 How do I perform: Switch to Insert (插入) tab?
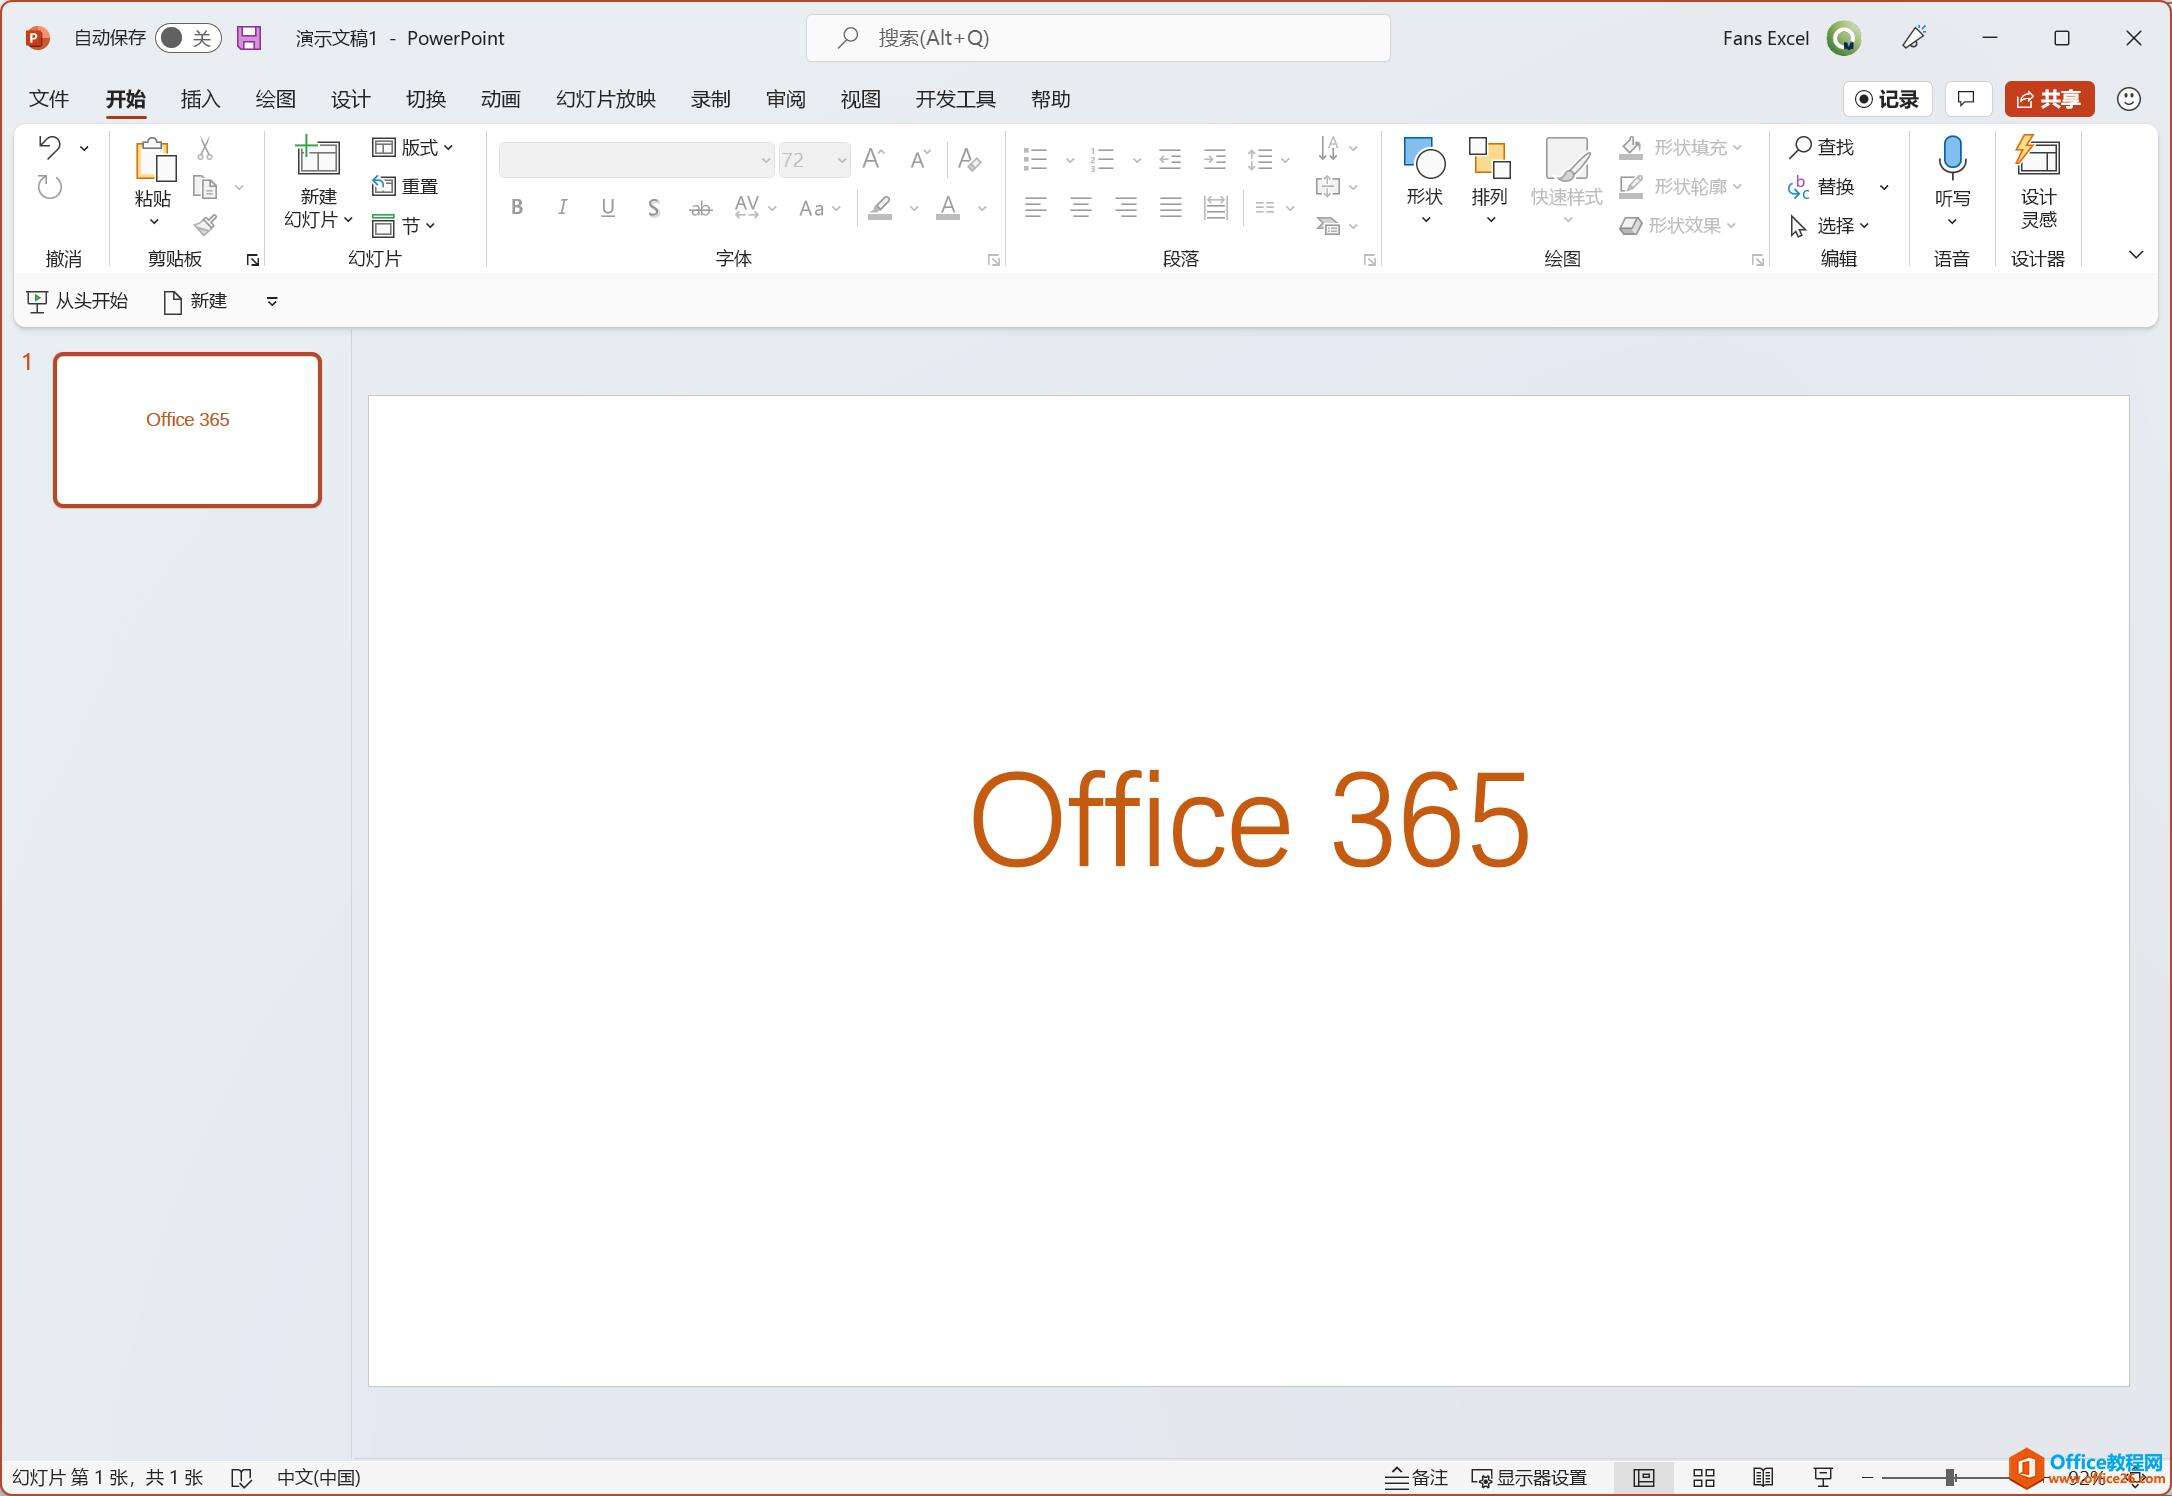coord(200,99)
